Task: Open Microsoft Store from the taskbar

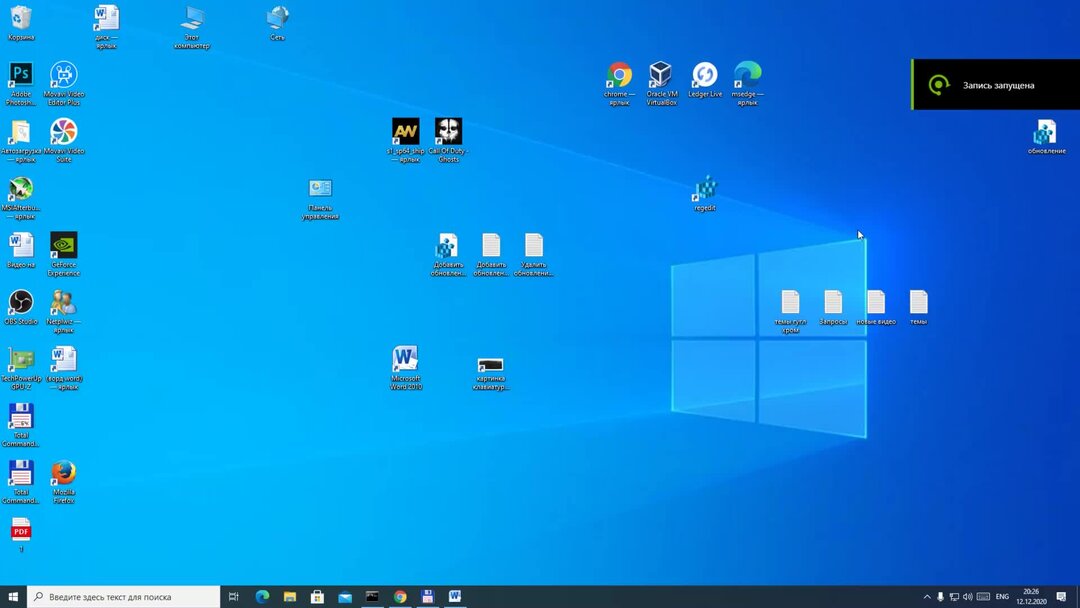Action: tap(318, 596)
